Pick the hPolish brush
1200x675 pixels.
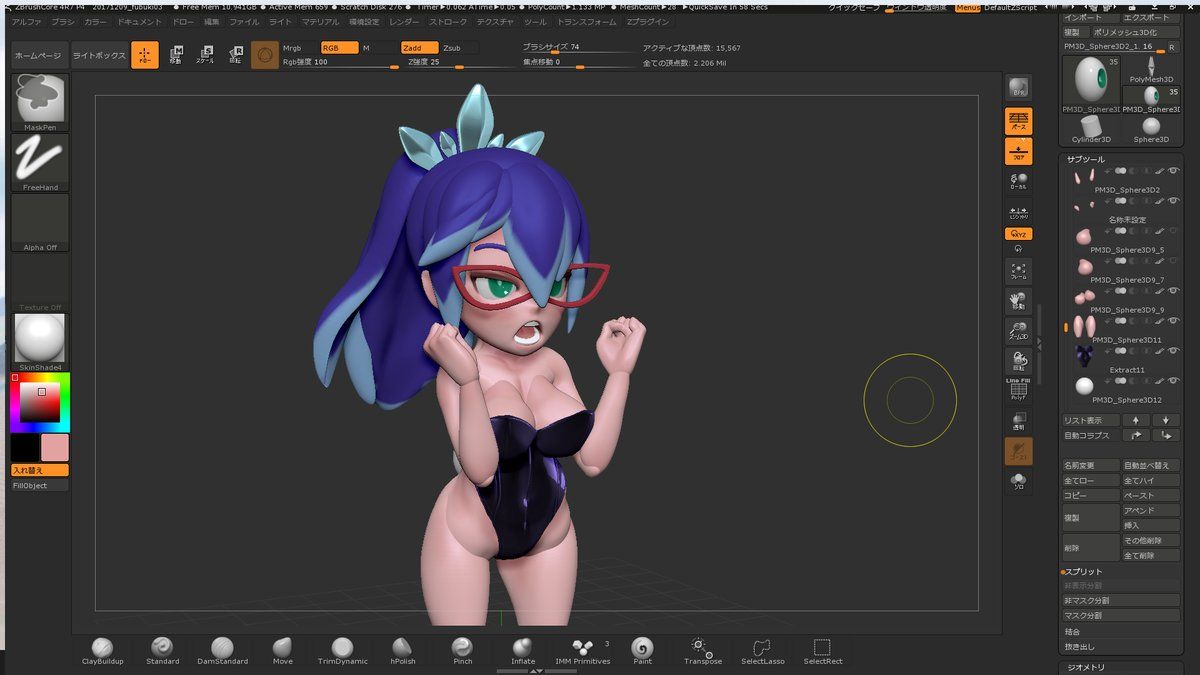pyautogui.click(x=402, y=649)
